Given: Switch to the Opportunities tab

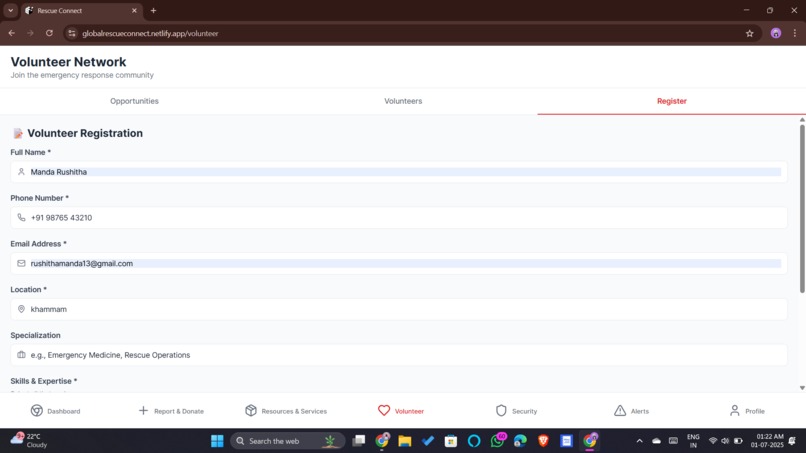Looking at the screenshot, I should pos(134,101).
